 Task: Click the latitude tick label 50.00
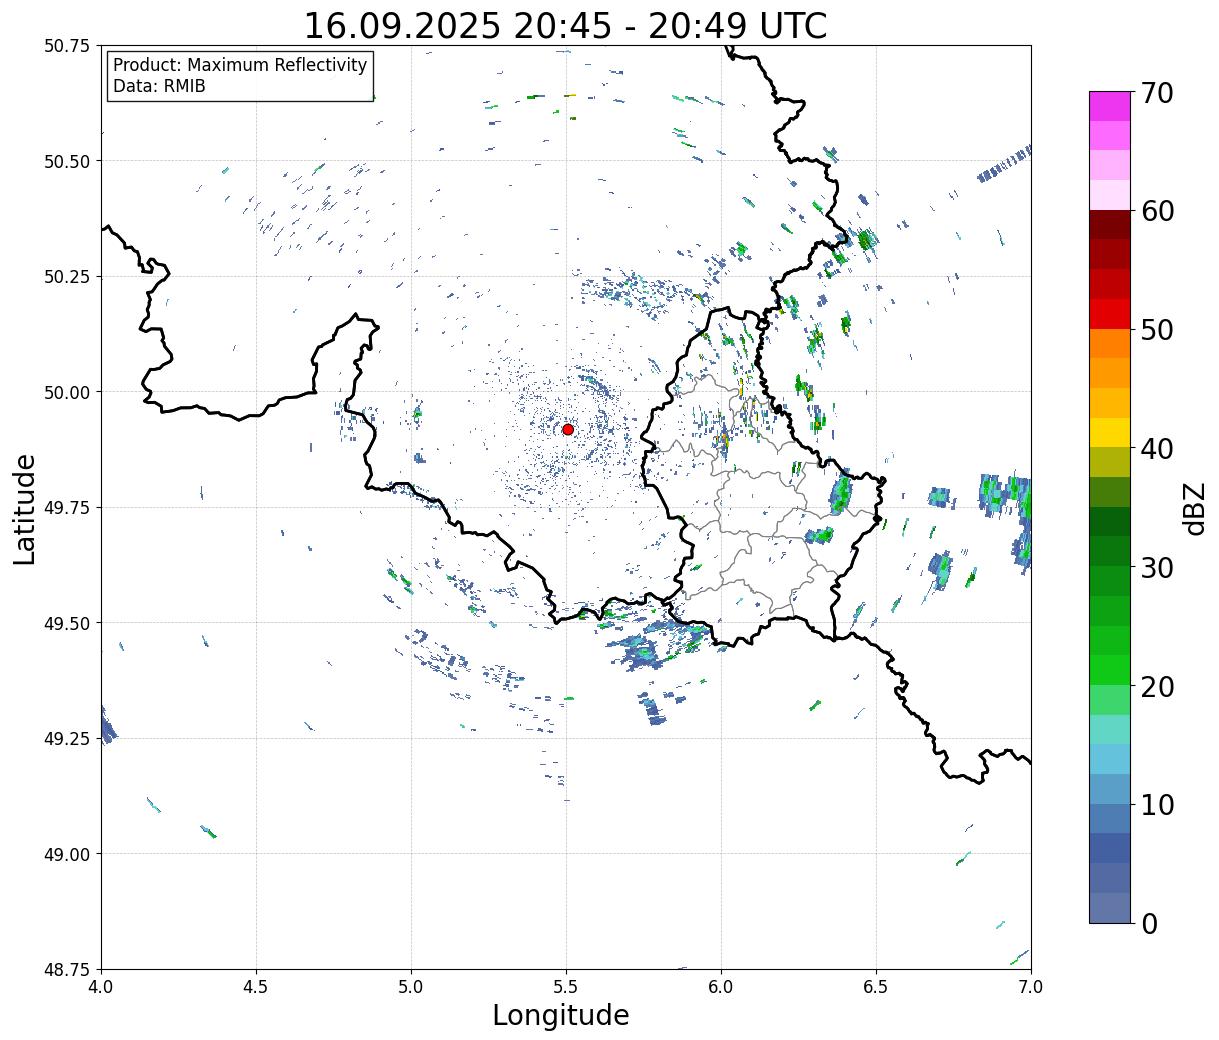[66, 392]
